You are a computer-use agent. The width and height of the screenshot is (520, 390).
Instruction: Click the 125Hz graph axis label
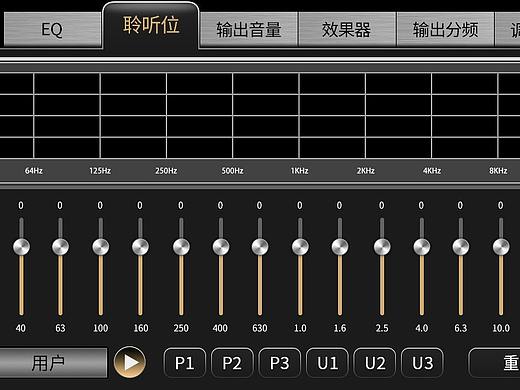tap(100, 171)
